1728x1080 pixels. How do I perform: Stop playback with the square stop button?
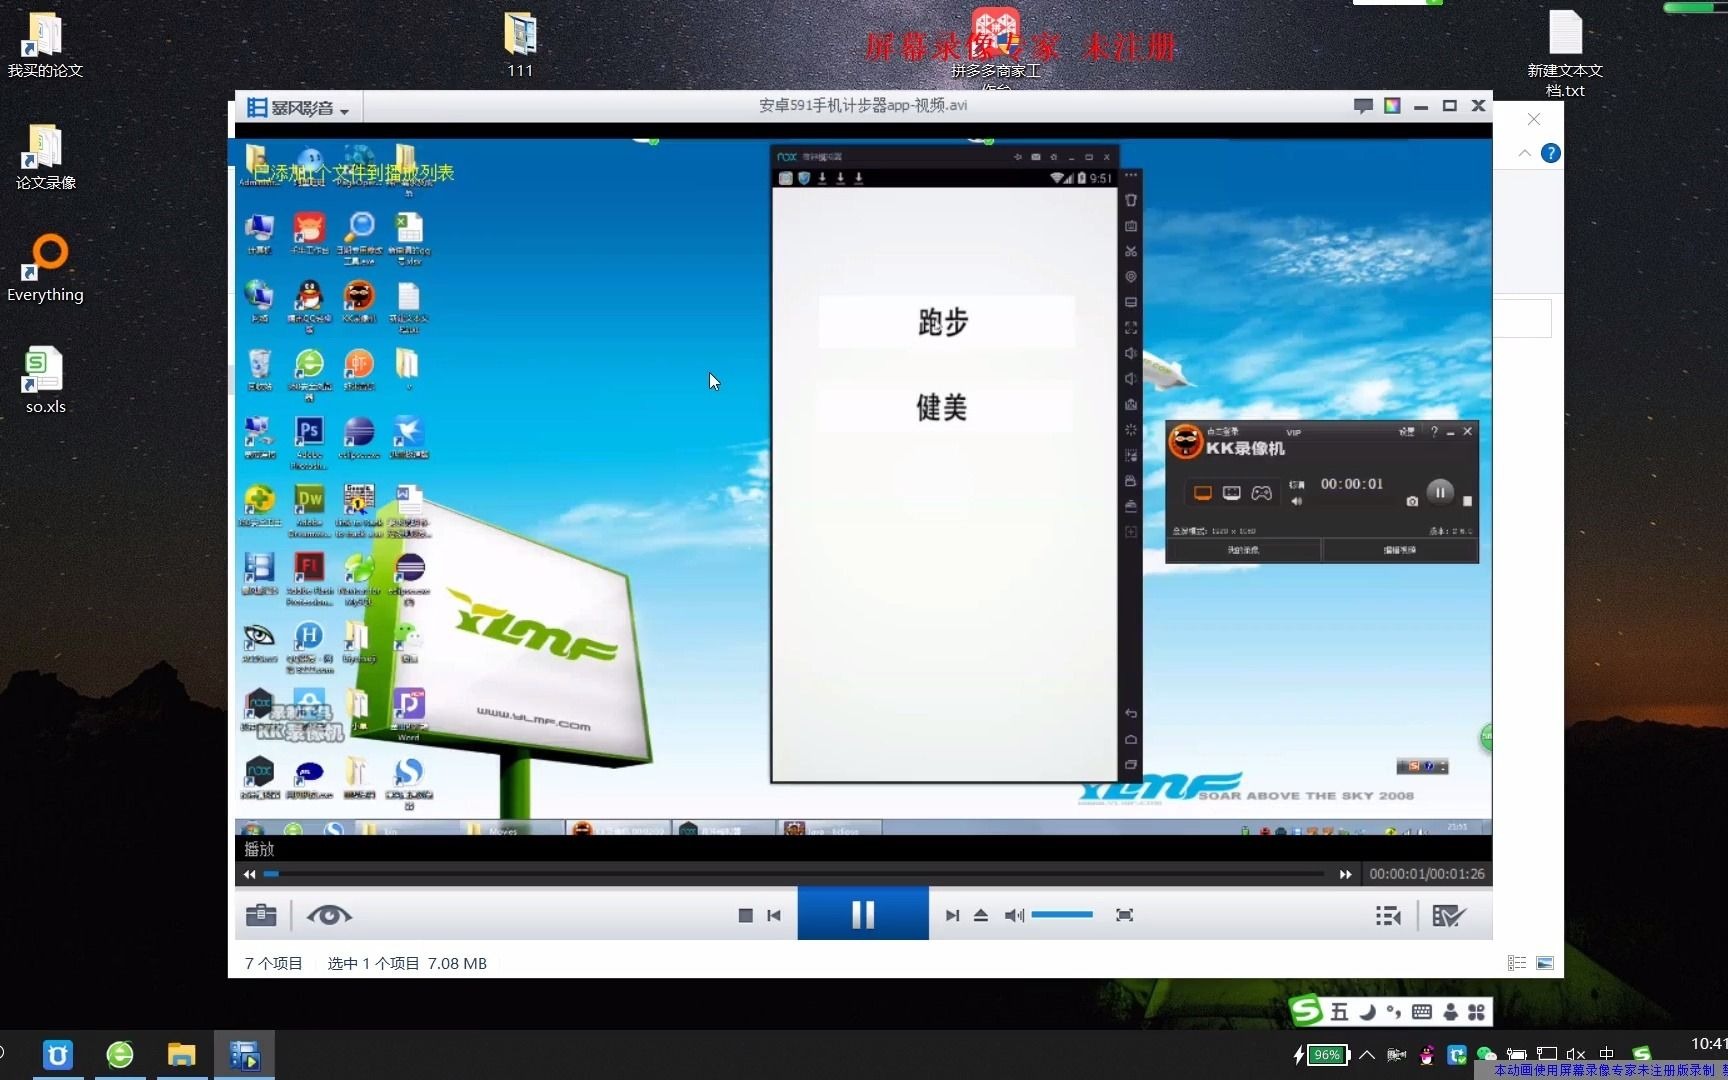point(745,915)
